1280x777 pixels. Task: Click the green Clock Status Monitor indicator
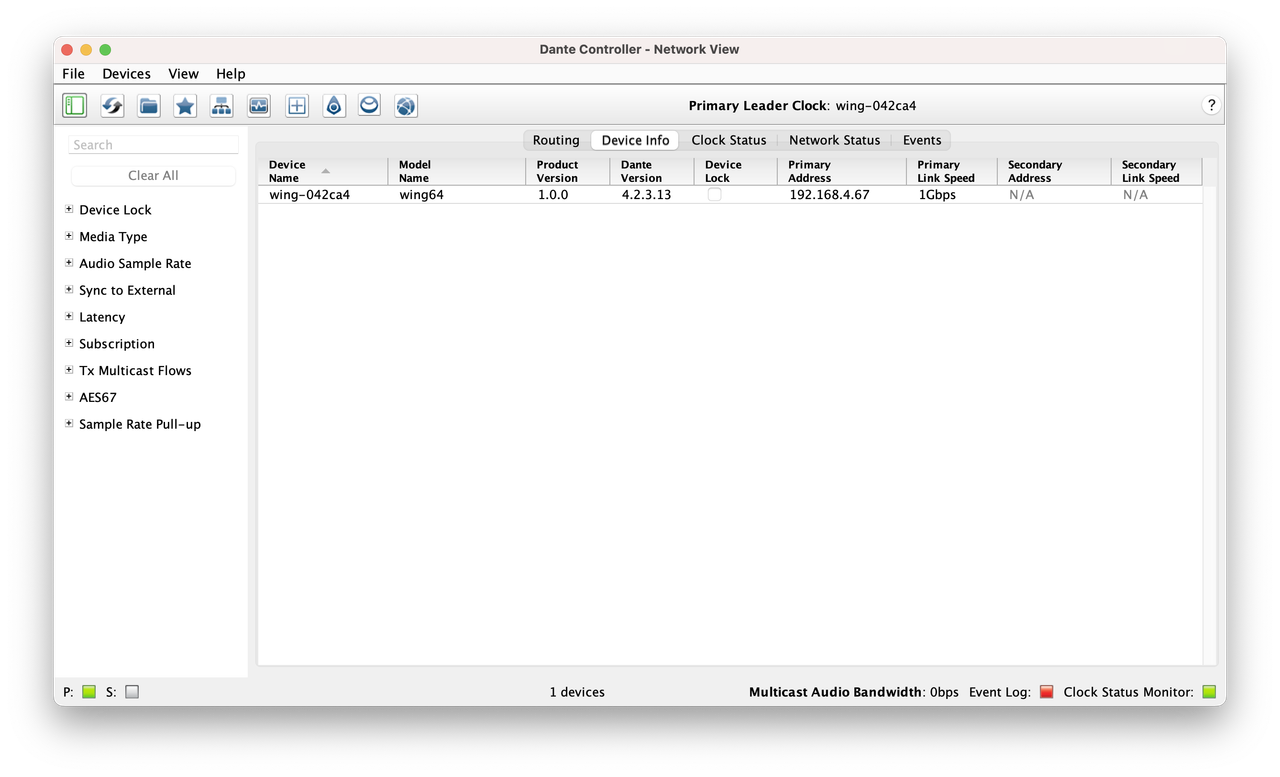coord(1209,691)
